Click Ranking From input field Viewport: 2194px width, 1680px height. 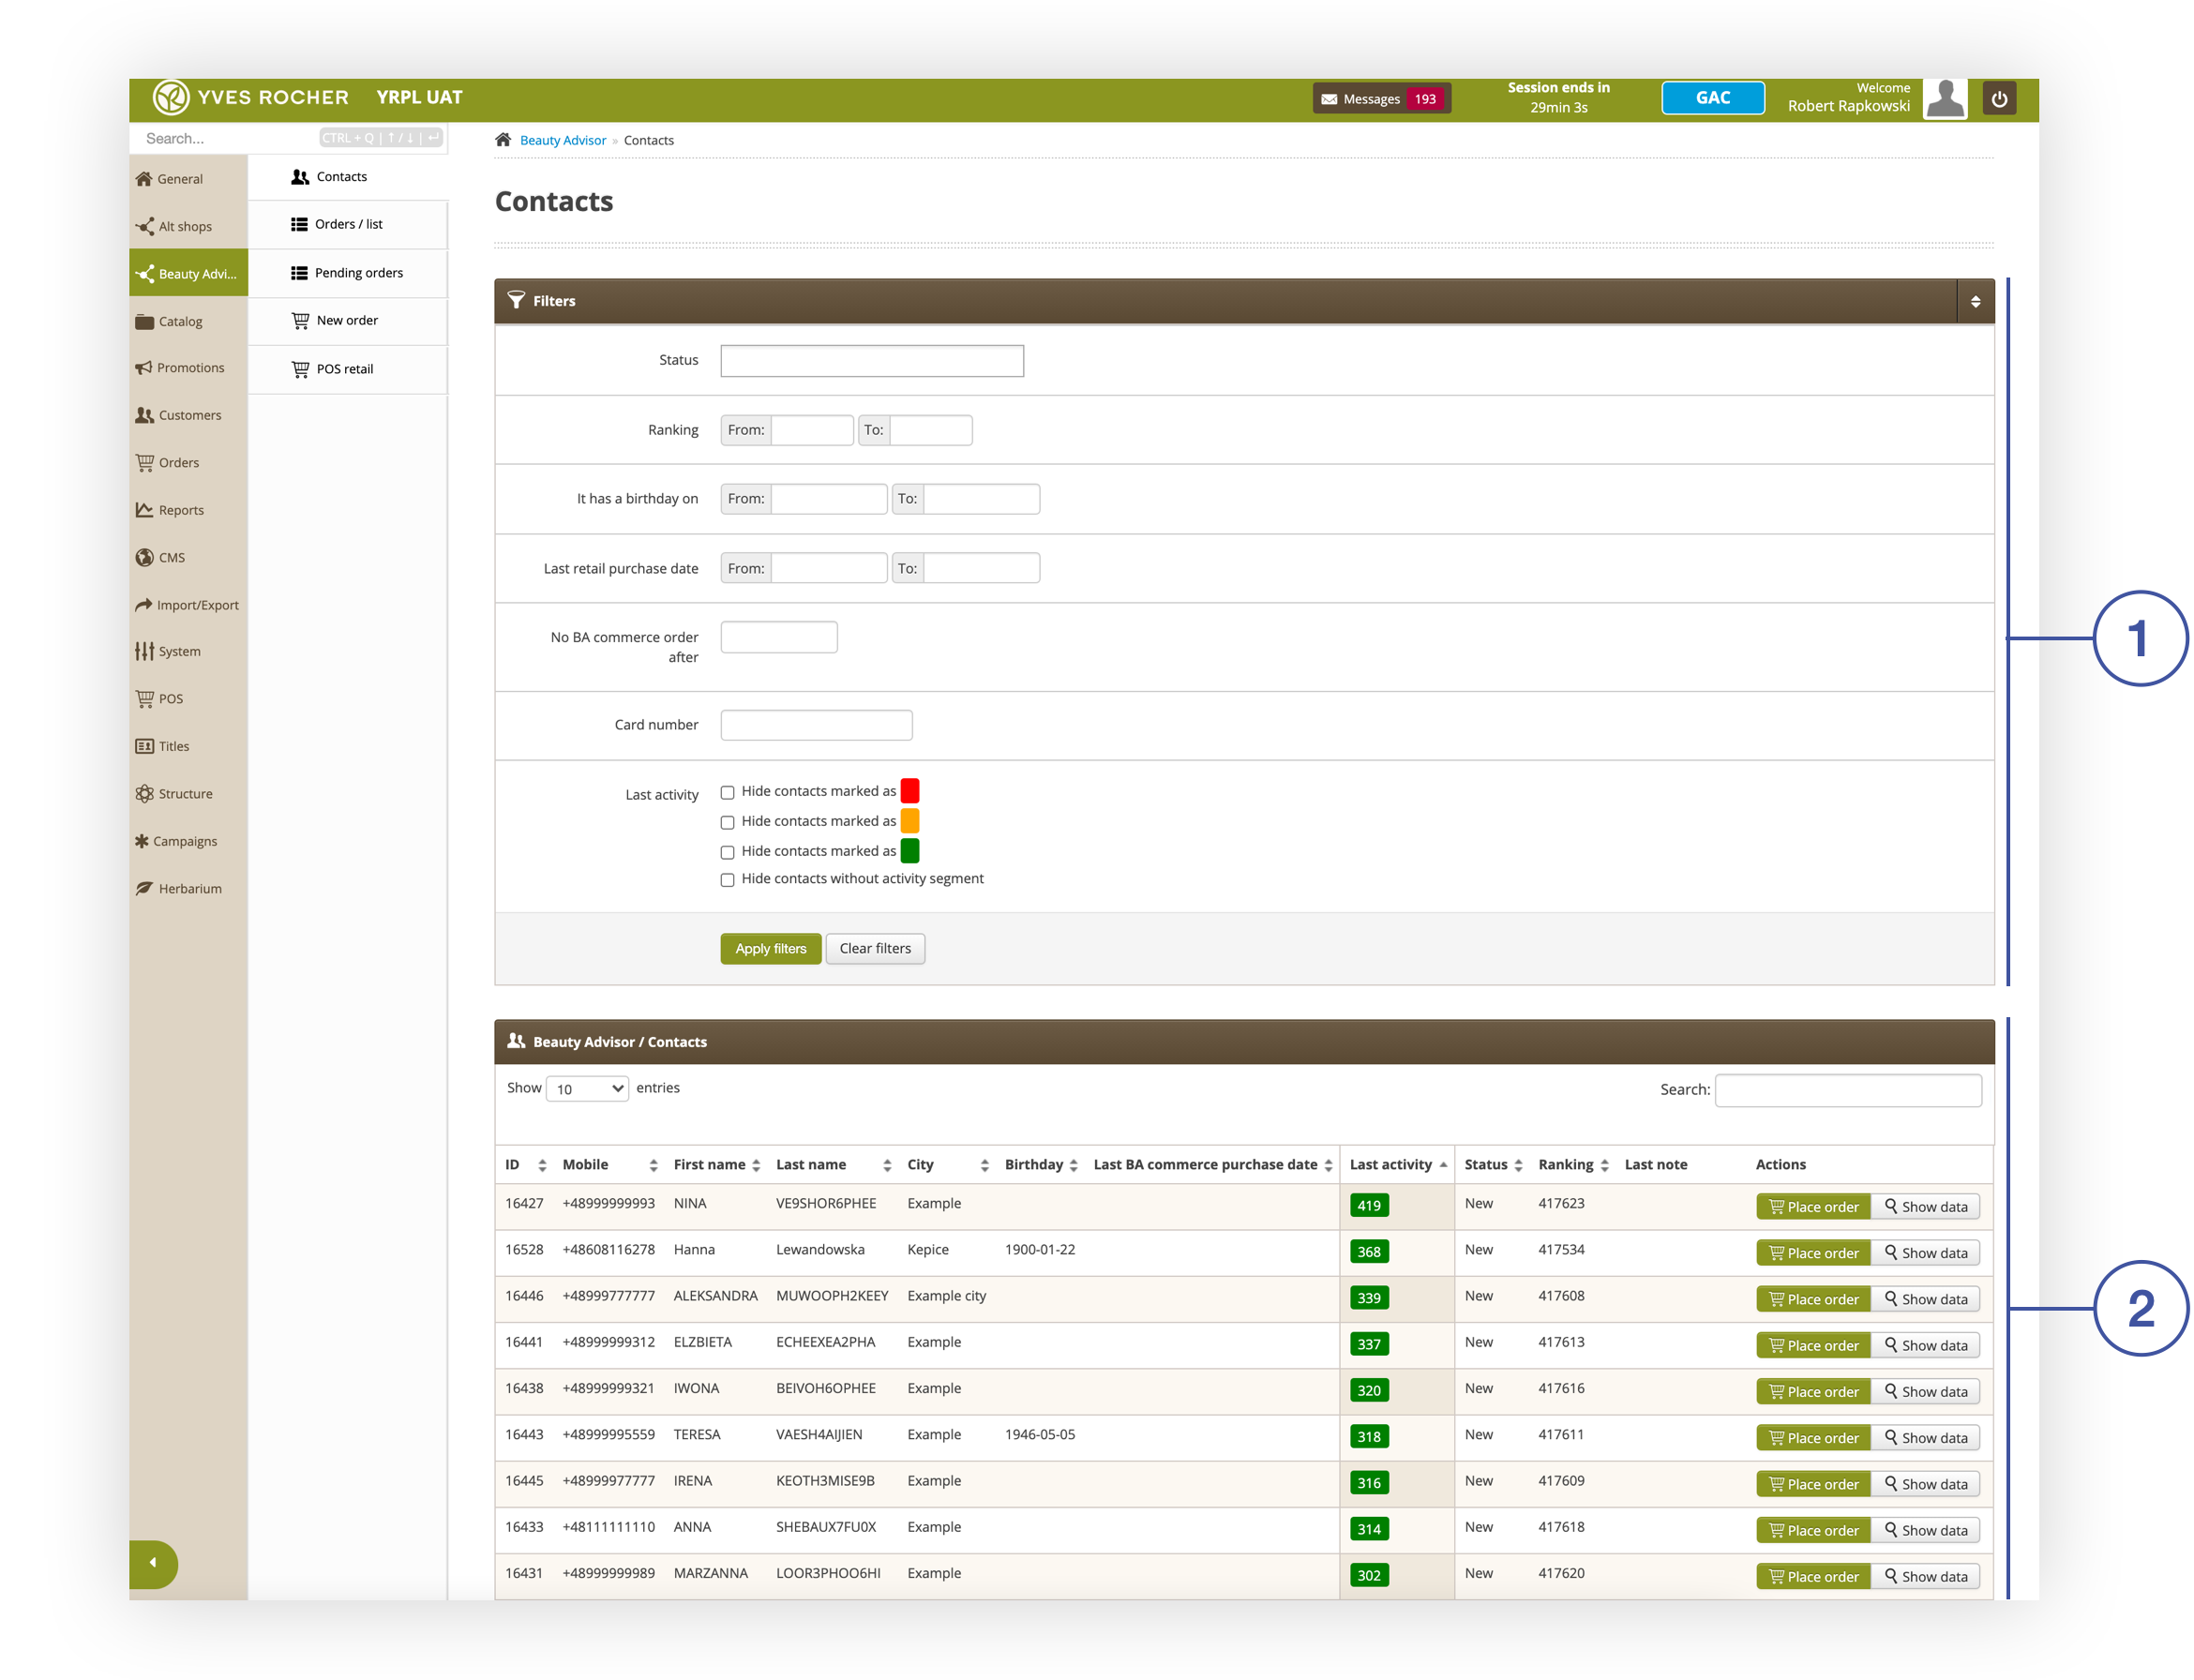tap(812, 430)
